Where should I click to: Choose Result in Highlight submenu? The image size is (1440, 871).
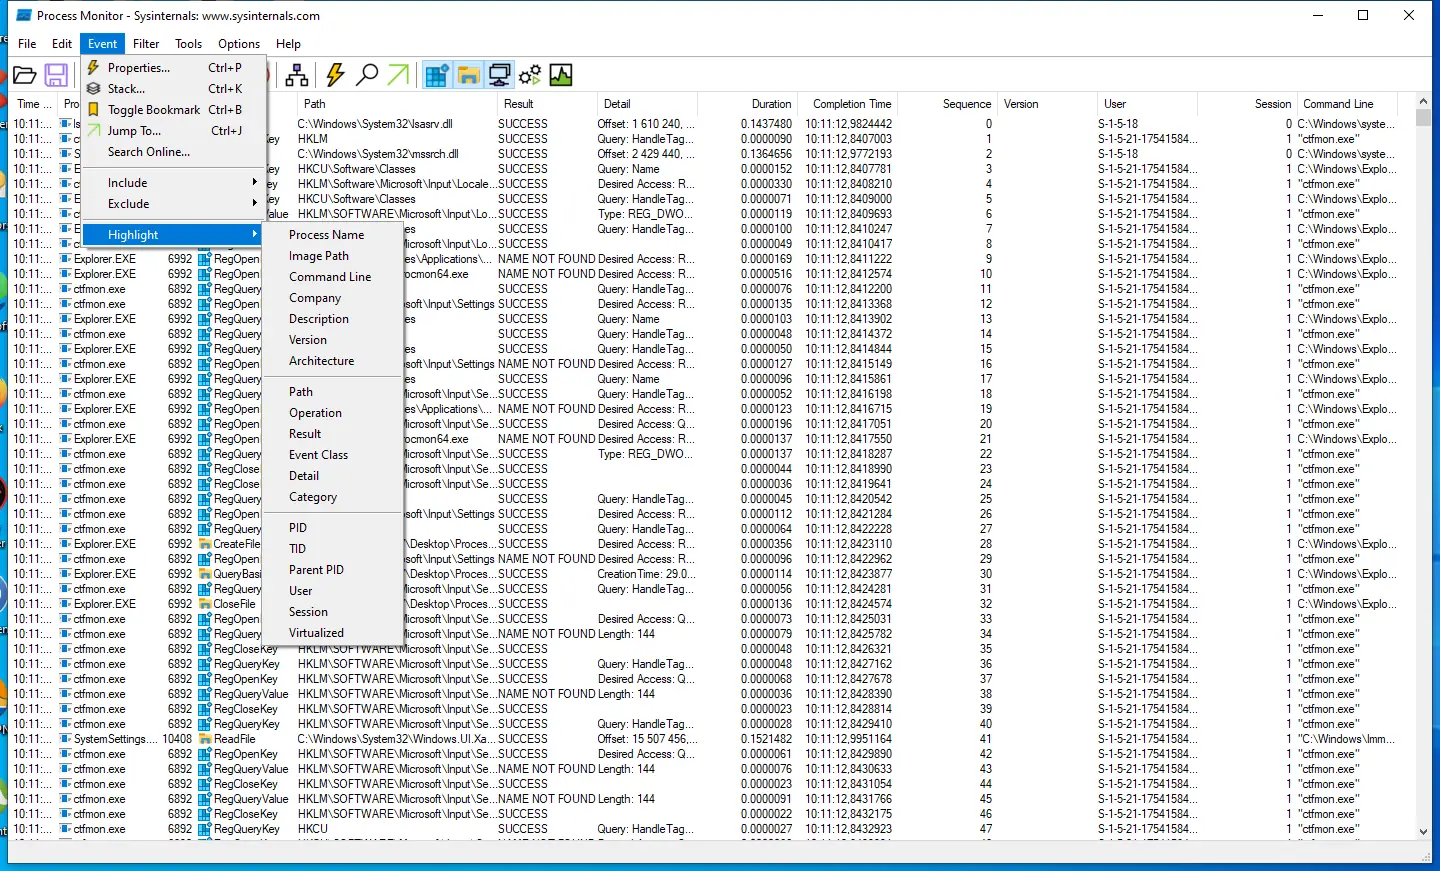pyautogui.click(x=333, y=434)
